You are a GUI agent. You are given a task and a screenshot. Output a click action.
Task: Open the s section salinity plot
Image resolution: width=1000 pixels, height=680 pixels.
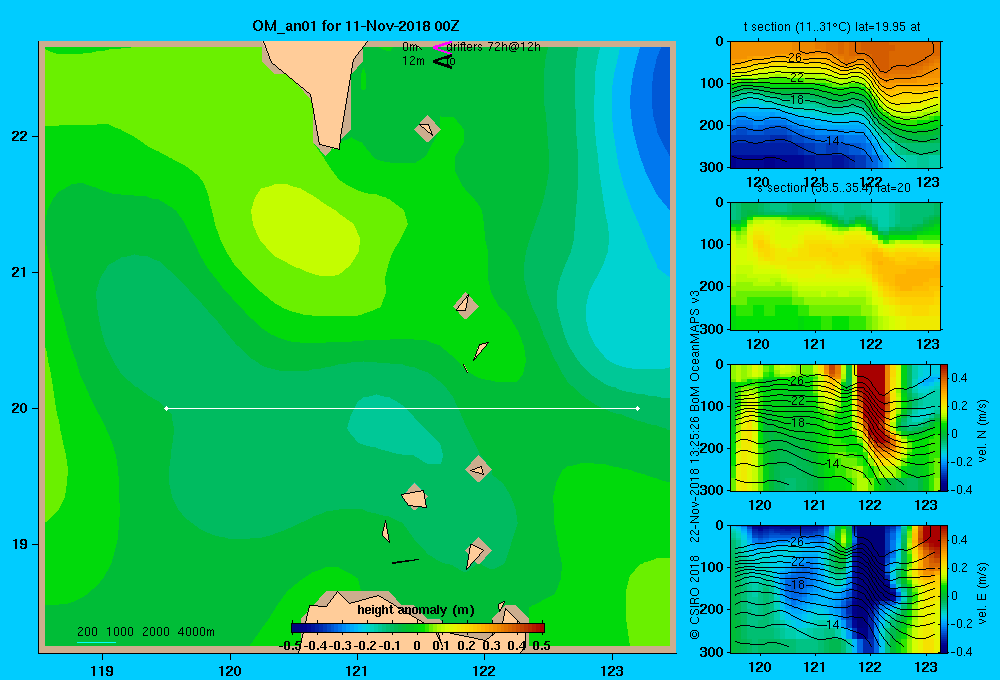835,266
